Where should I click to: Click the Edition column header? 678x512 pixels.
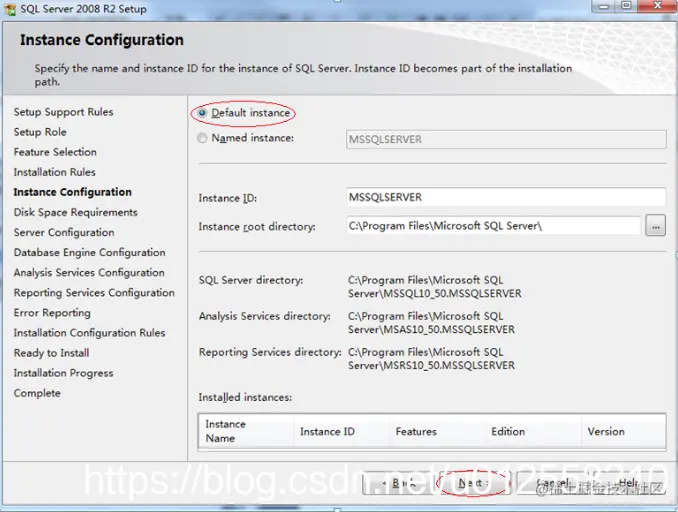point(533,431)
